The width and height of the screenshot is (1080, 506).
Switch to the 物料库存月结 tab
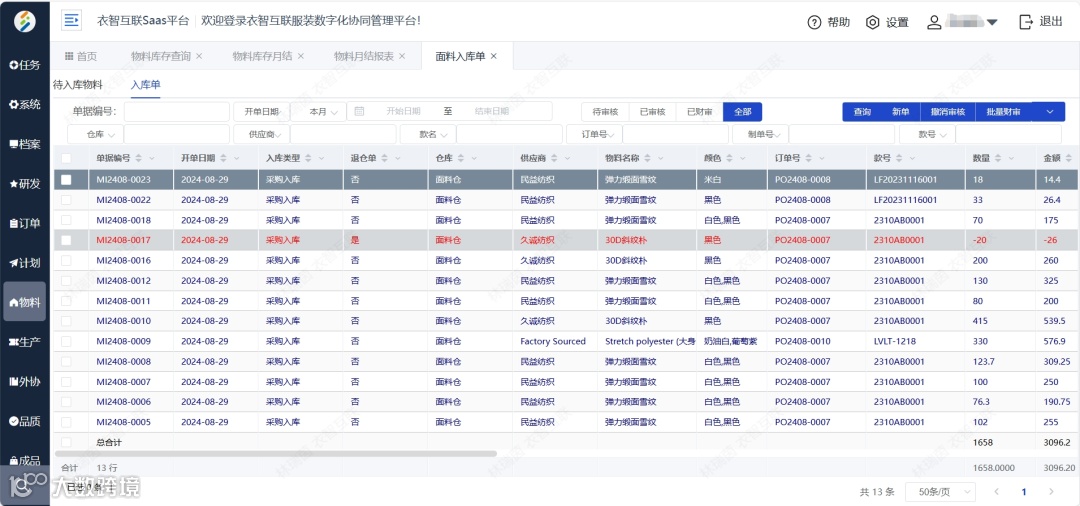(262, 56)
